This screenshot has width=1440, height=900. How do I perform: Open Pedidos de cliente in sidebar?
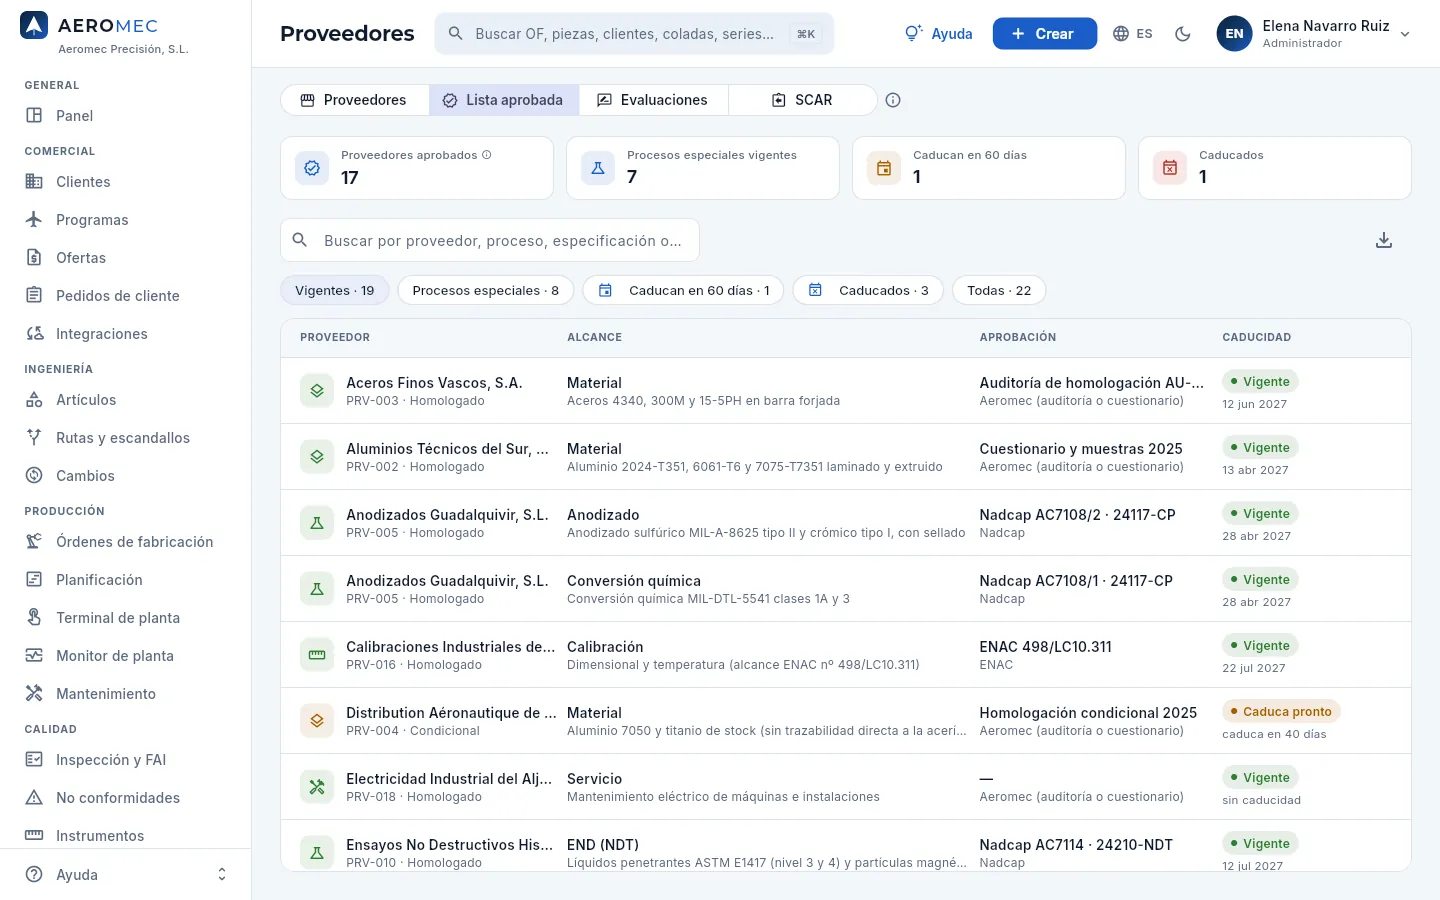(x=125, y=296)
